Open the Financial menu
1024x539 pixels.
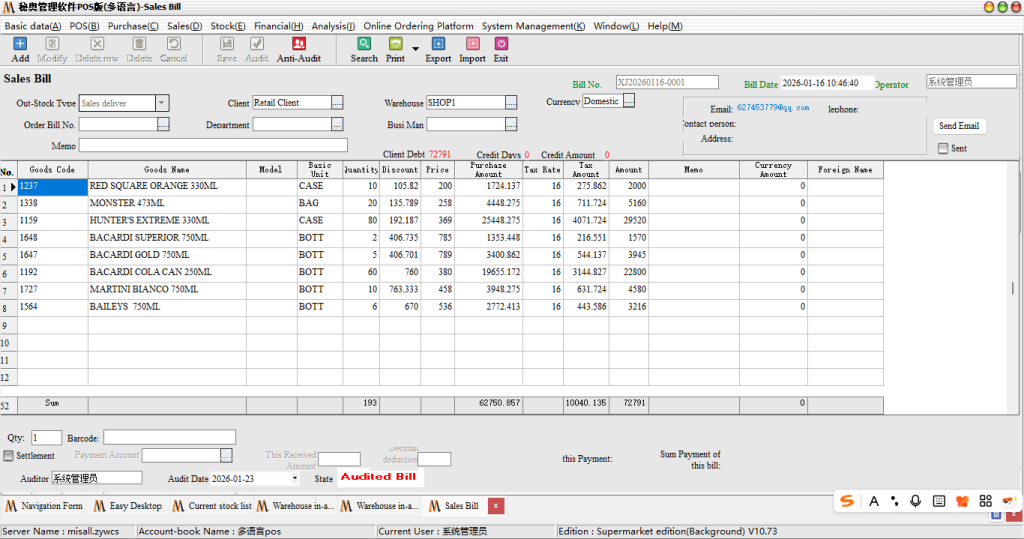click(x=278, y=26)
